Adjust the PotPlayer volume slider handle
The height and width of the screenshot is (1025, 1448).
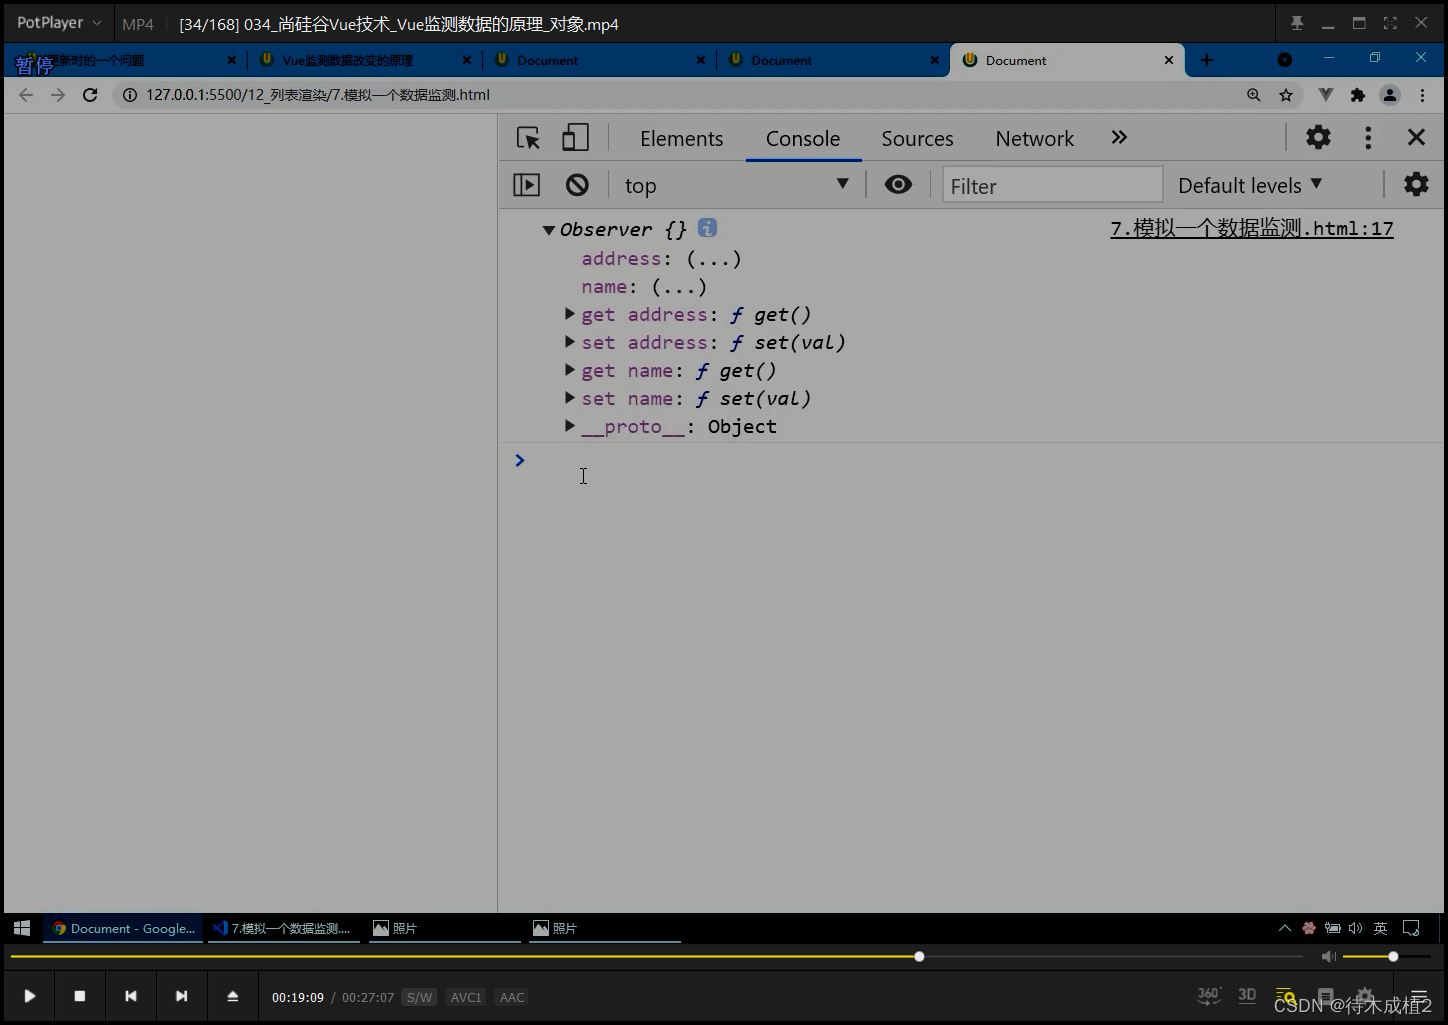click(1393, 957)
